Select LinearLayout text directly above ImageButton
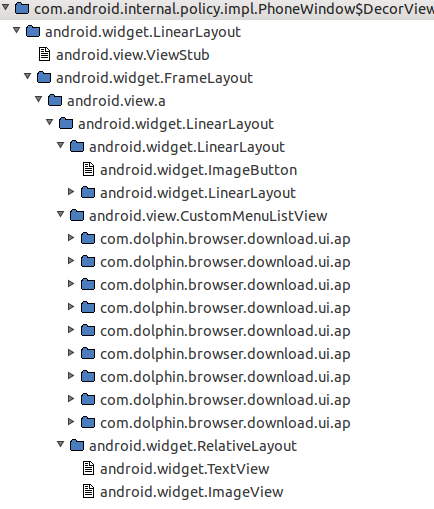 click(187, 147)
